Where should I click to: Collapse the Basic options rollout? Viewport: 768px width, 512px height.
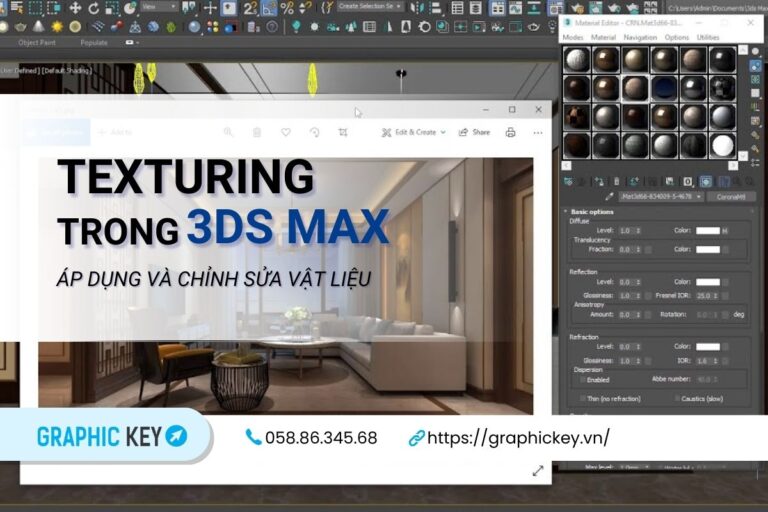[x=592, y=212]
